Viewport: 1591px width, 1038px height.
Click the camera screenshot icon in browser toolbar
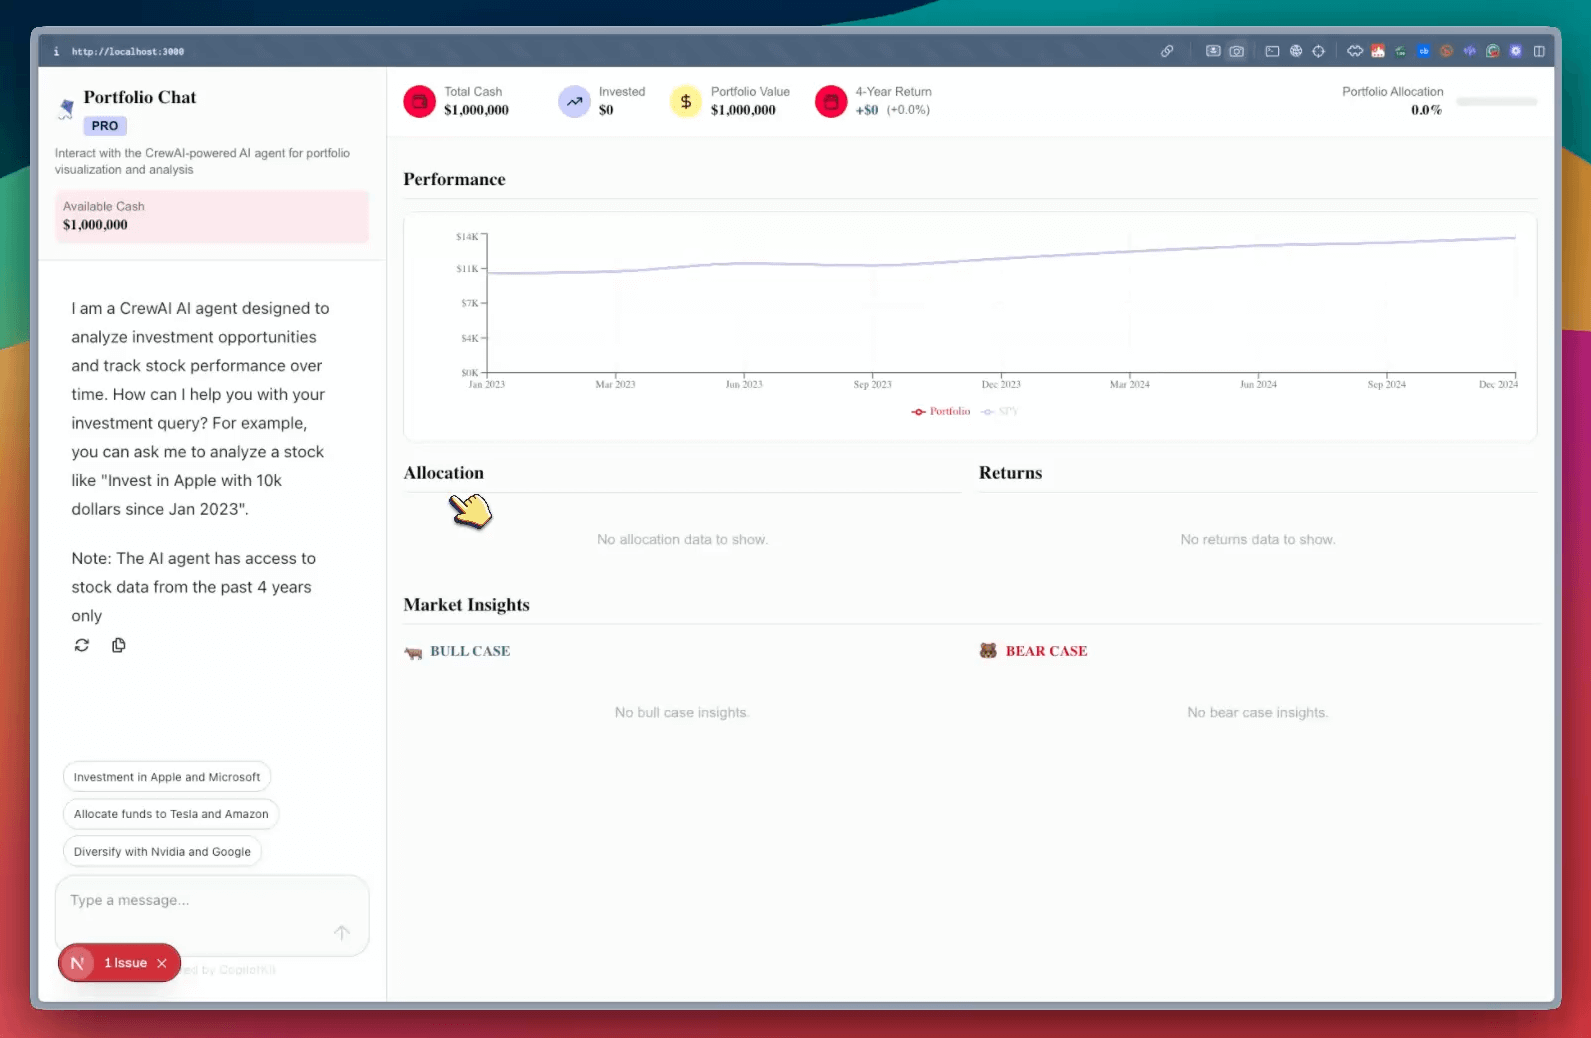click(1237, 51)
